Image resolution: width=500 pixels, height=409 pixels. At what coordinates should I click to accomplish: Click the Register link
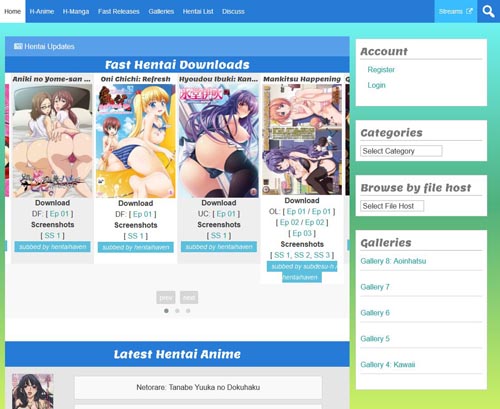click(x=381, y=69)
